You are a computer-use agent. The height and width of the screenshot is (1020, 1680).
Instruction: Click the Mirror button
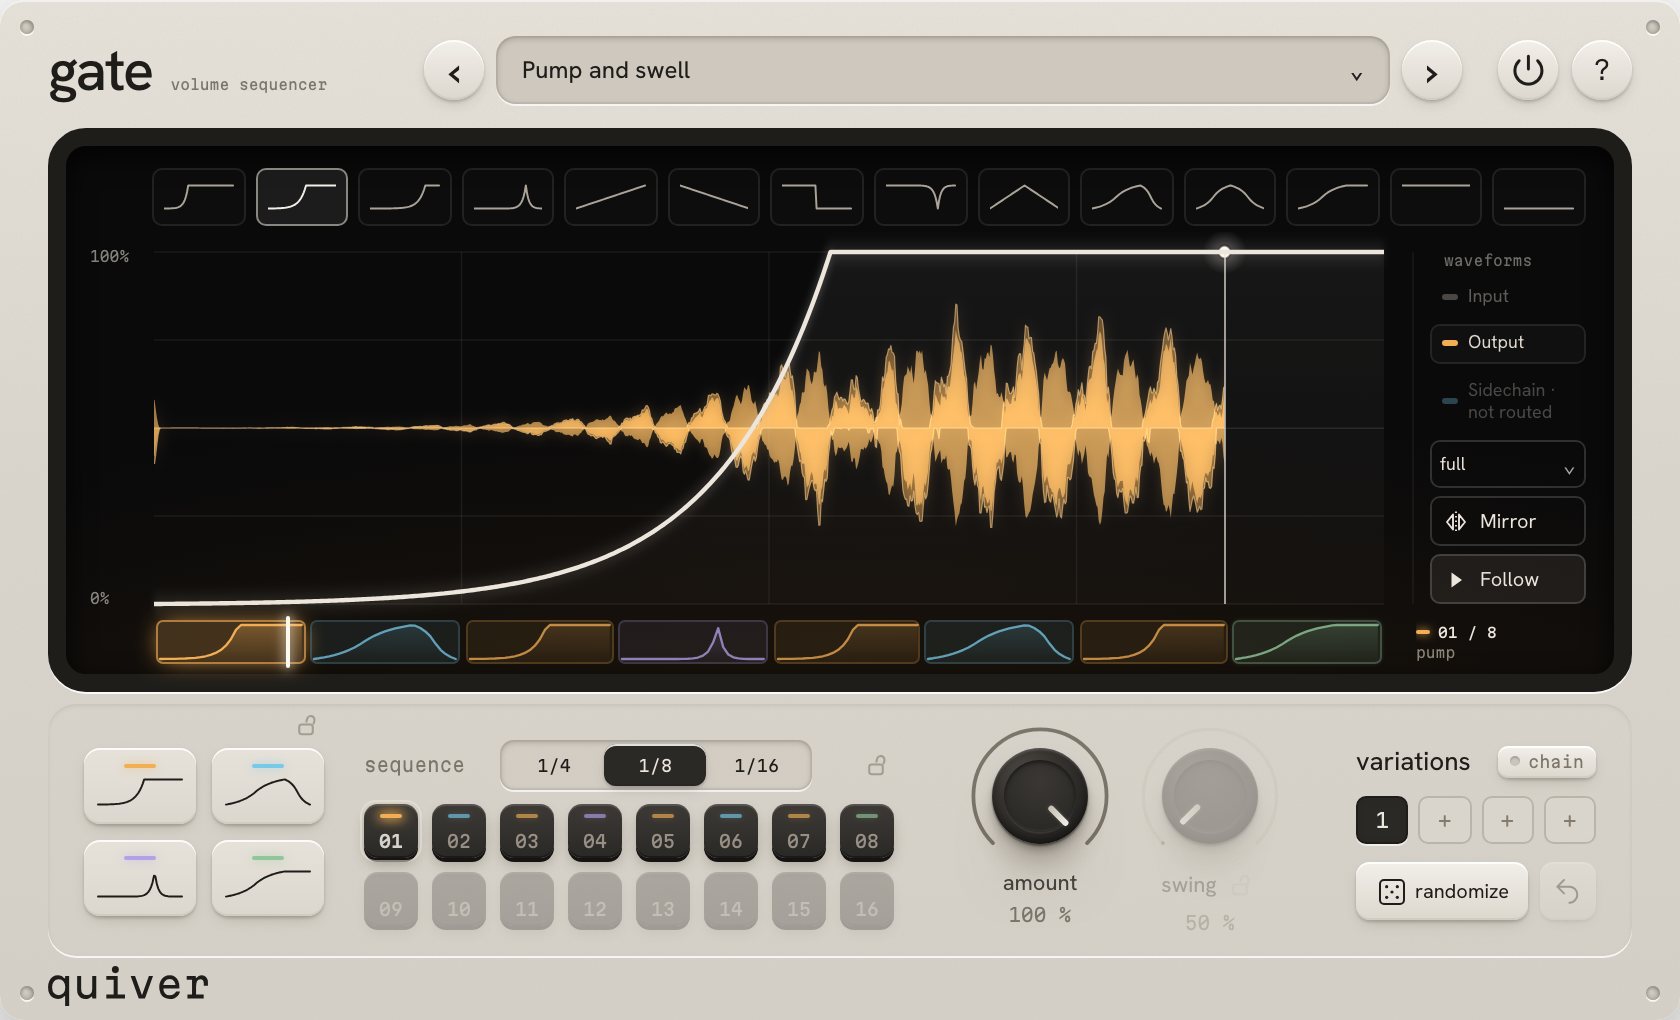pos(1507,521)
